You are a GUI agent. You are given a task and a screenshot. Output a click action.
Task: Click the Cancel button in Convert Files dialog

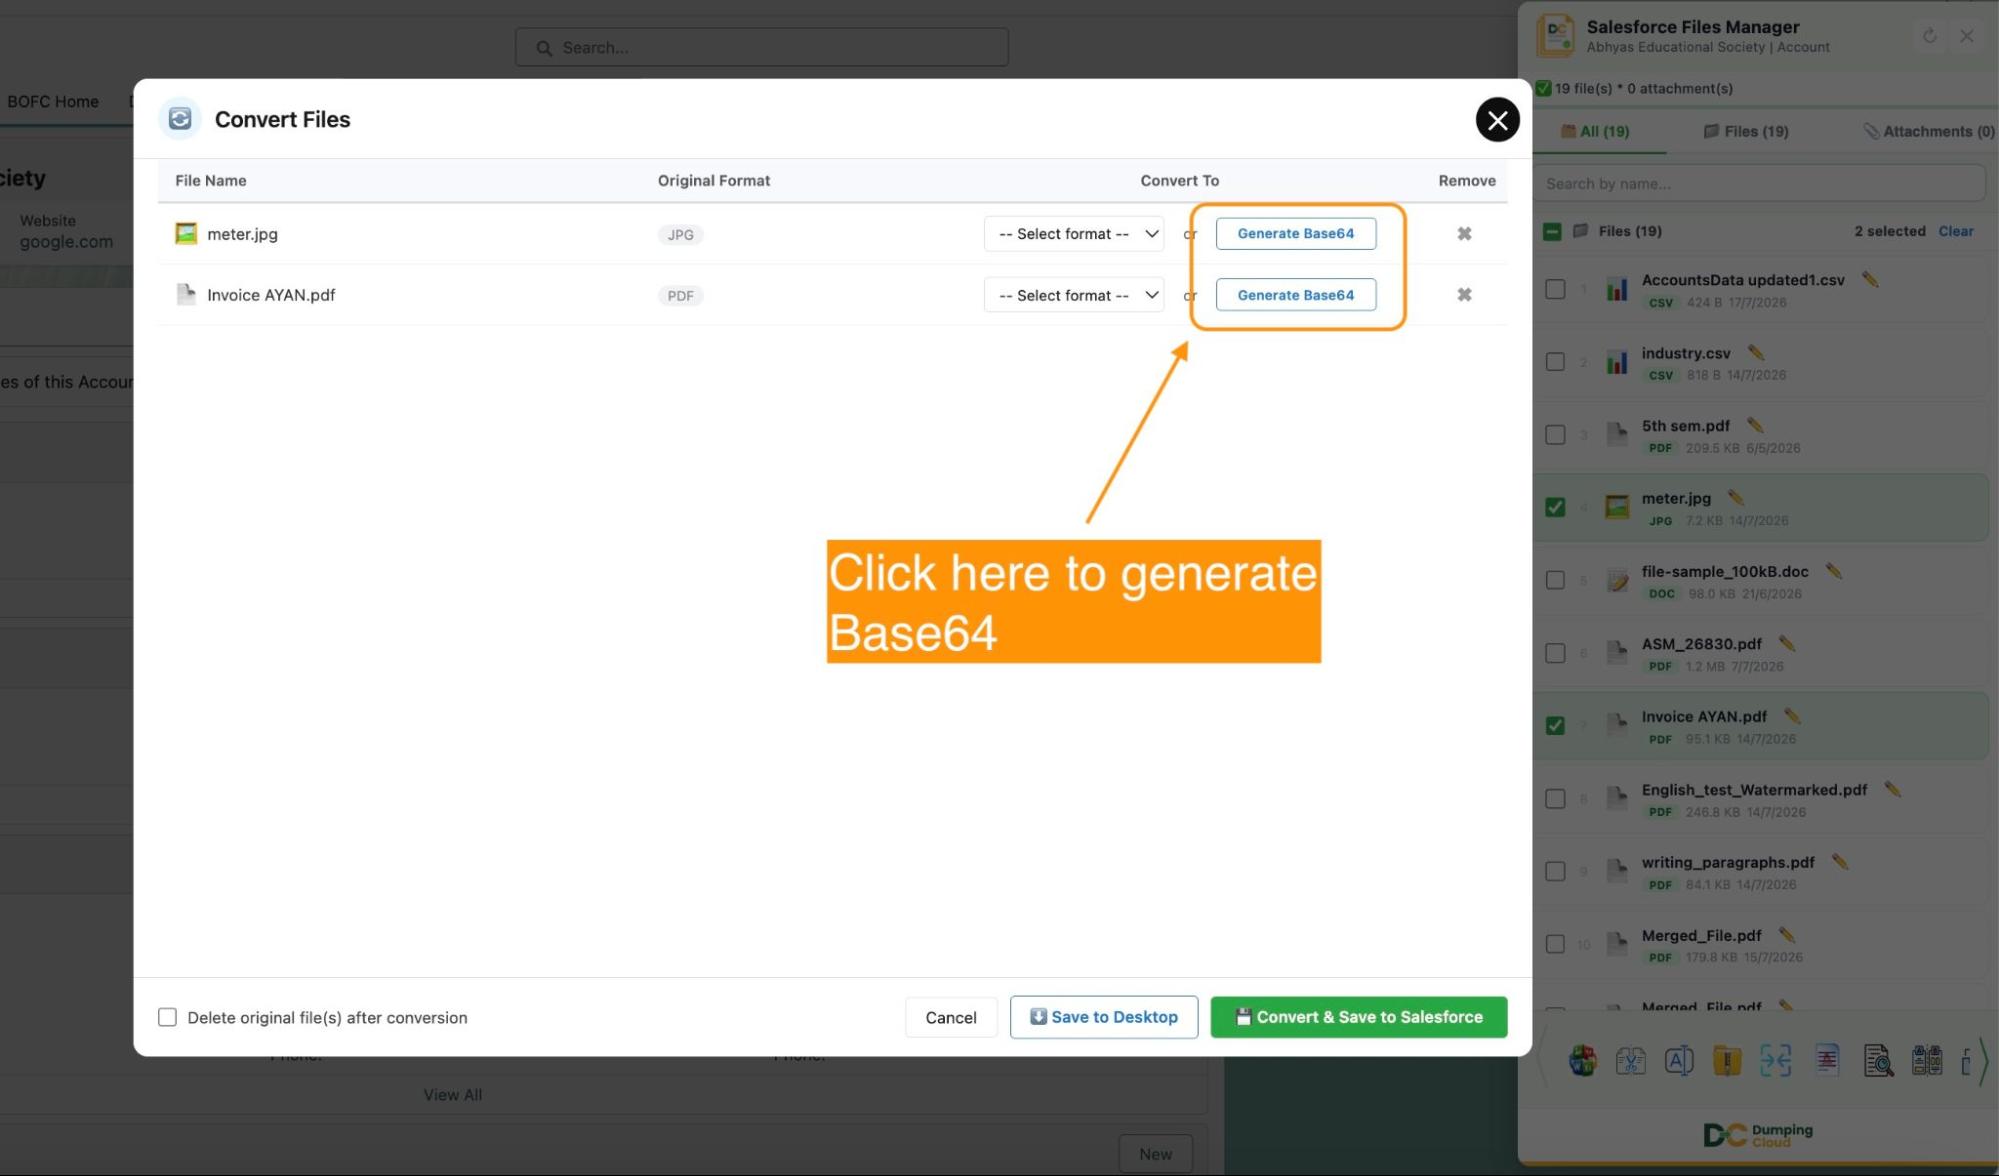click(950, 1017)
